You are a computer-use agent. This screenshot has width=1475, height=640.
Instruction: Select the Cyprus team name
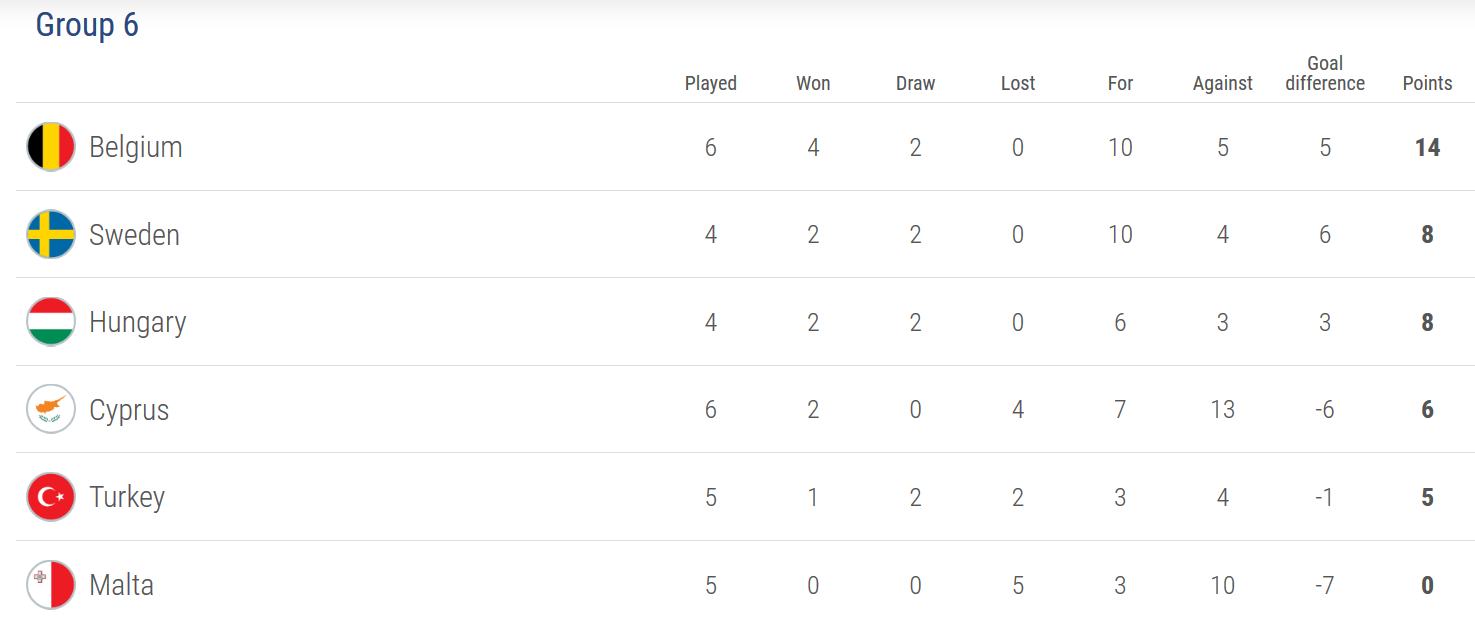coord(129,411)
